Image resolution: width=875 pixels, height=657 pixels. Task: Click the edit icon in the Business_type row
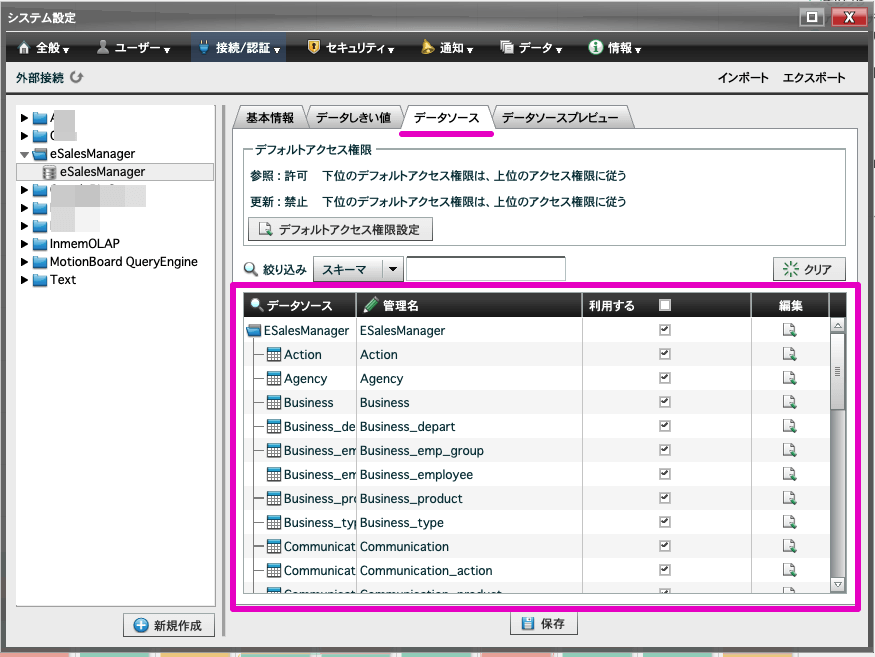(x=789, y=522)
